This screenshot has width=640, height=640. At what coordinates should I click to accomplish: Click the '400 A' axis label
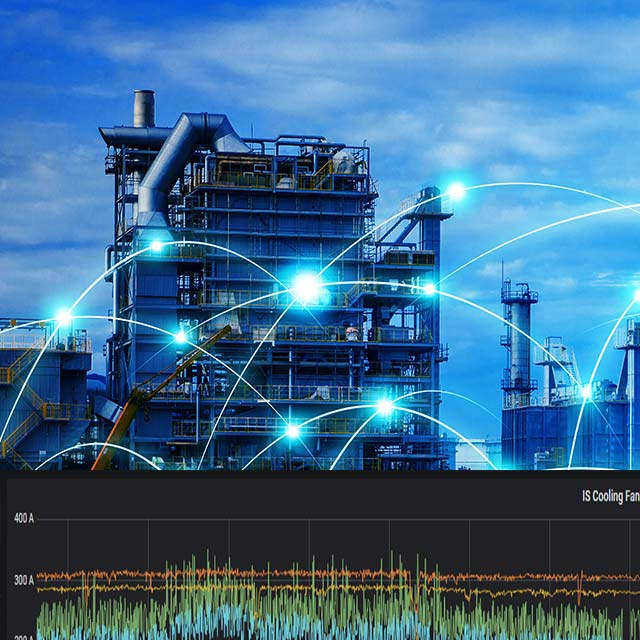(24, 518)
